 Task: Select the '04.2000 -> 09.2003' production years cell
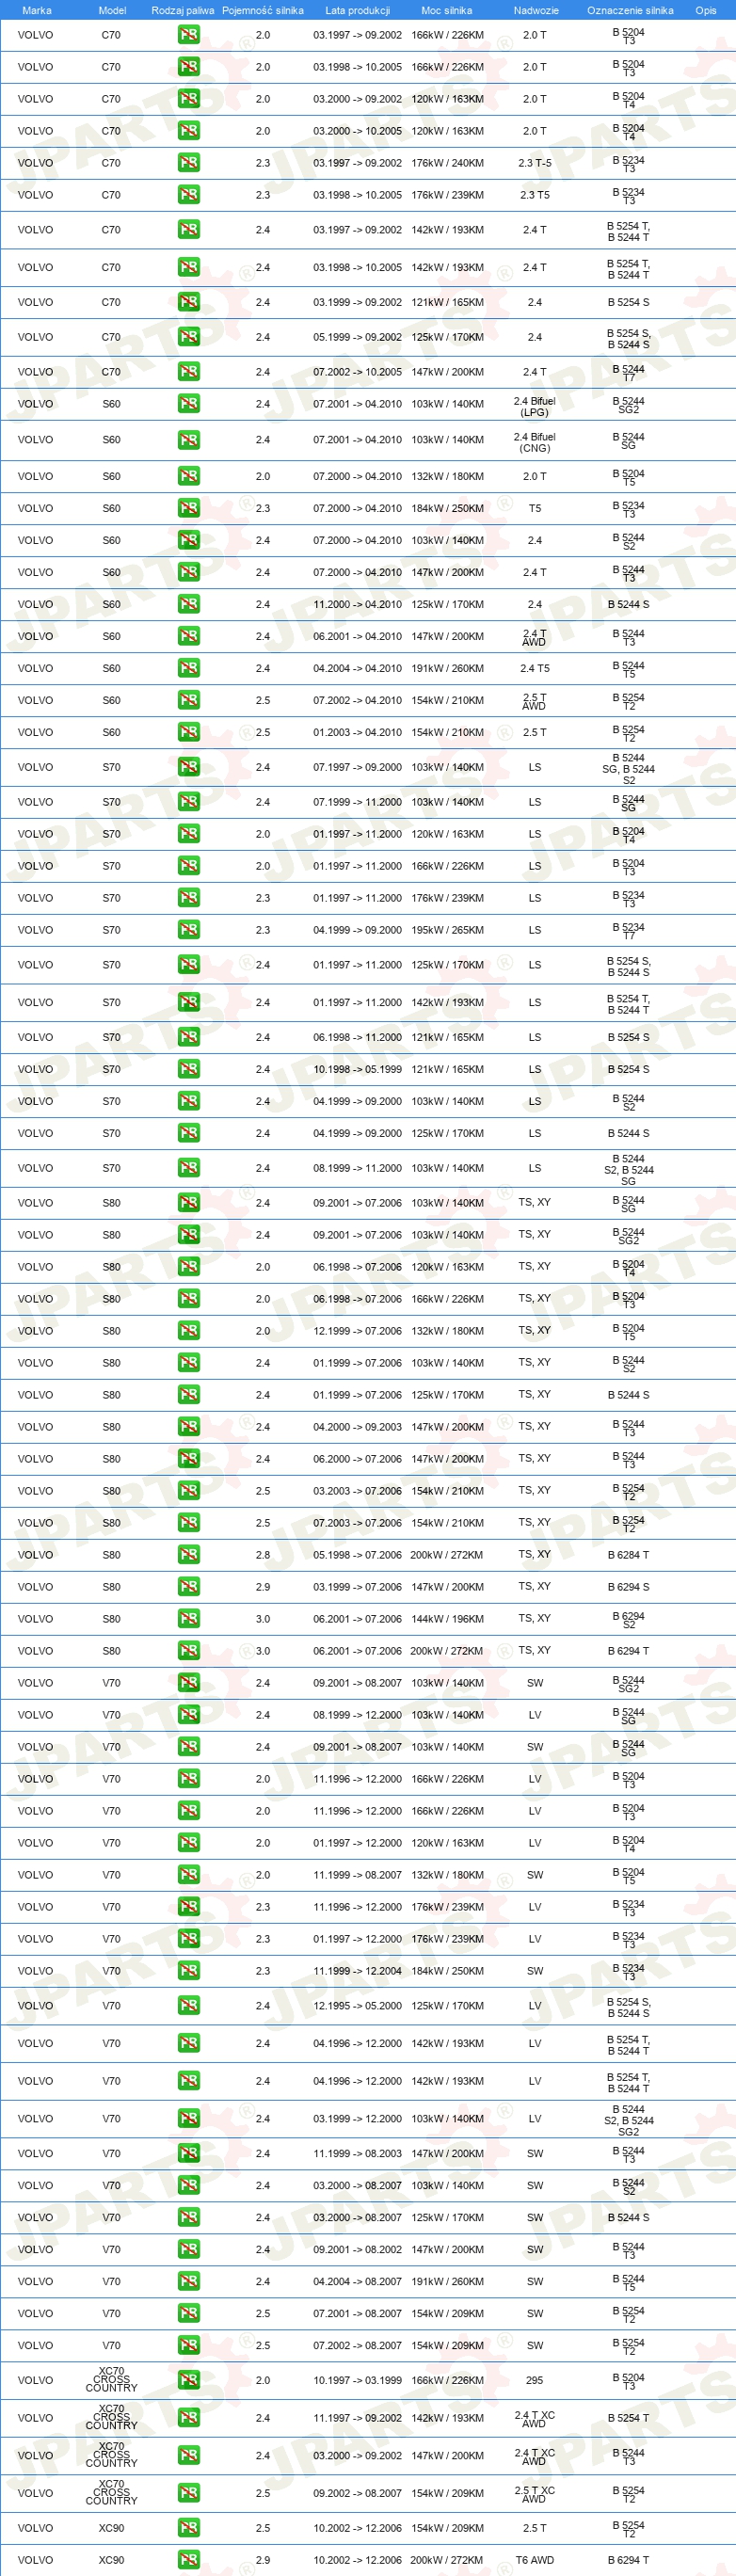[357, 1427]
